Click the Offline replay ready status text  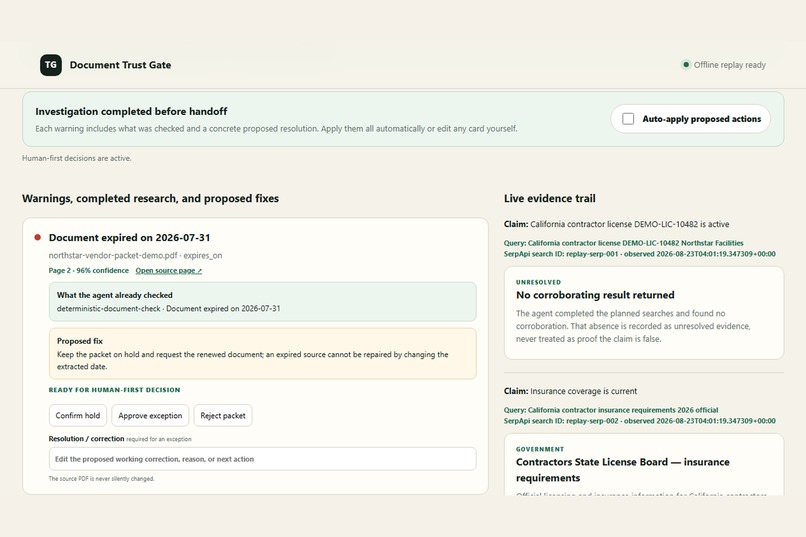(729, 65)
